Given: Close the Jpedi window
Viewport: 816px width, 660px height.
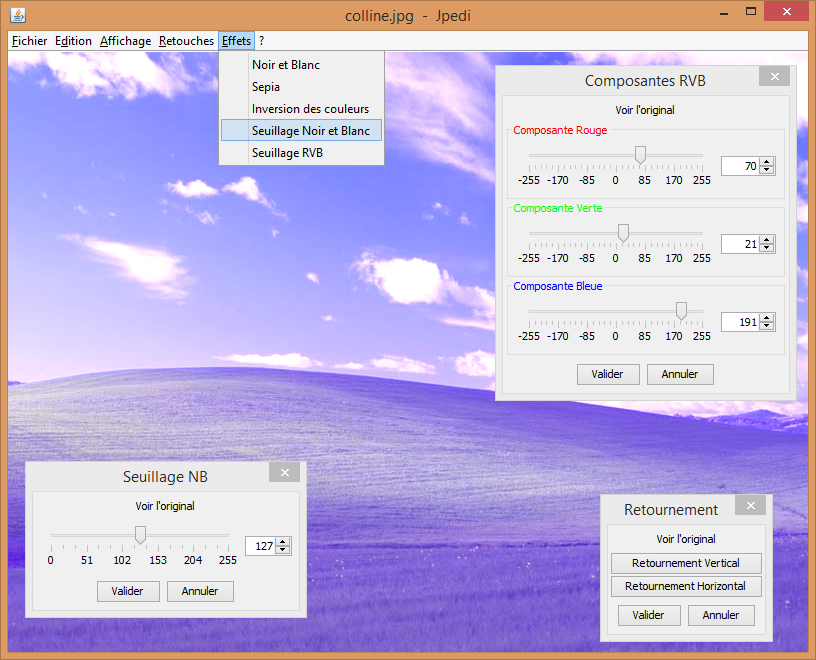Looking at the screenshot, I should click(787, 11).
